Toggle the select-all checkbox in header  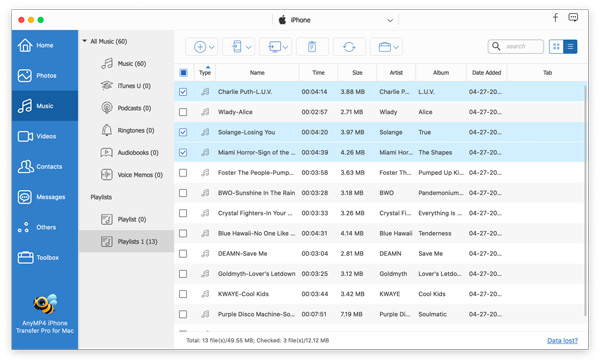183,72
